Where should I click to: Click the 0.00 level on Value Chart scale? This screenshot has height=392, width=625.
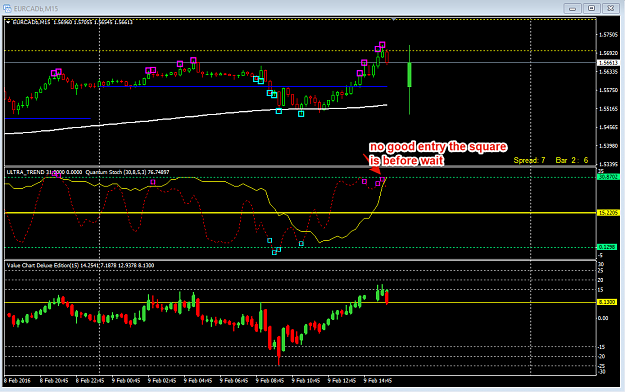point(603,318)
